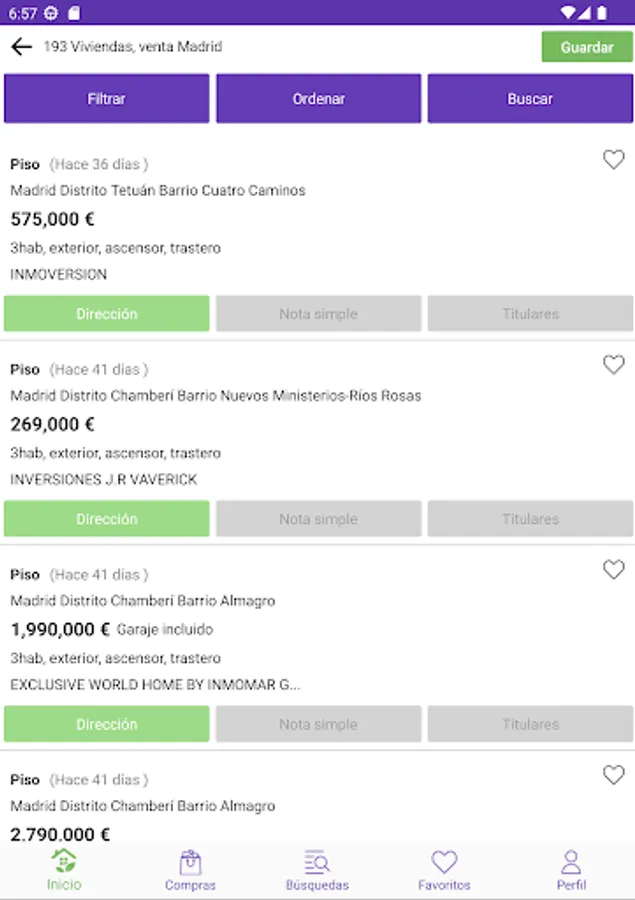This screenshot has height=900, width=635.
Task: Show Dirección for the INMOVERSION listing
Action: pos(106,314)
